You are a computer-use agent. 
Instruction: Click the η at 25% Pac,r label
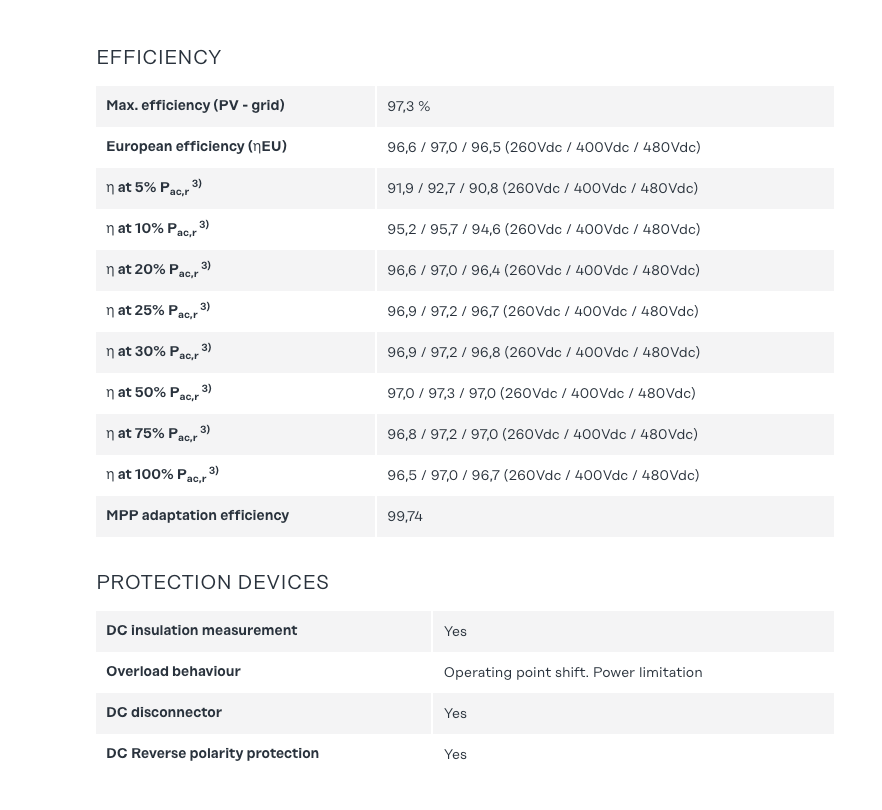[158, 311]
